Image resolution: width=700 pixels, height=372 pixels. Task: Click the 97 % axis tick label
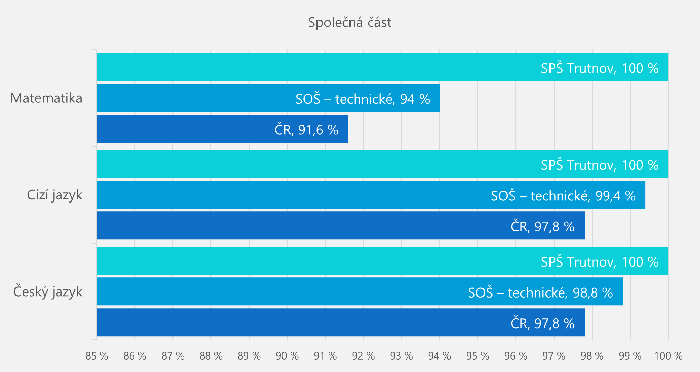coord(554,356)
